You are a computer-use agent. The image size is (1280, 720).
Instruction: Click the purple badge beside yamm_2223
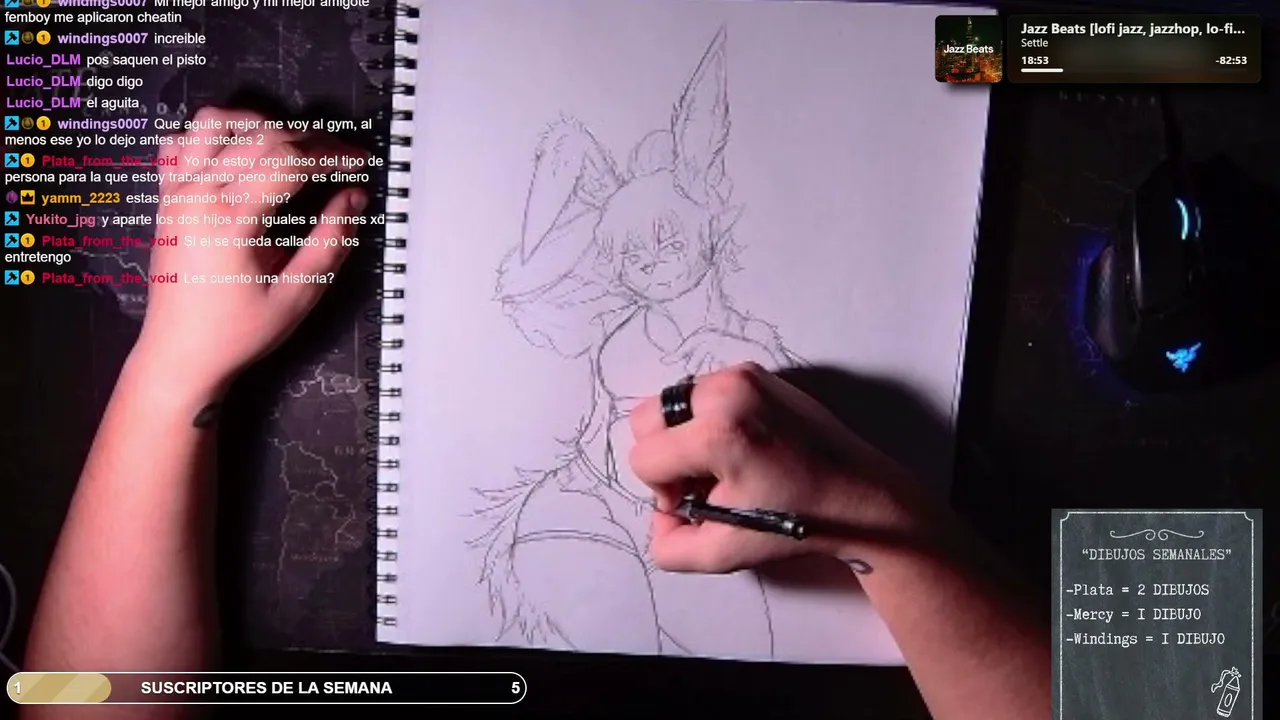12,198
